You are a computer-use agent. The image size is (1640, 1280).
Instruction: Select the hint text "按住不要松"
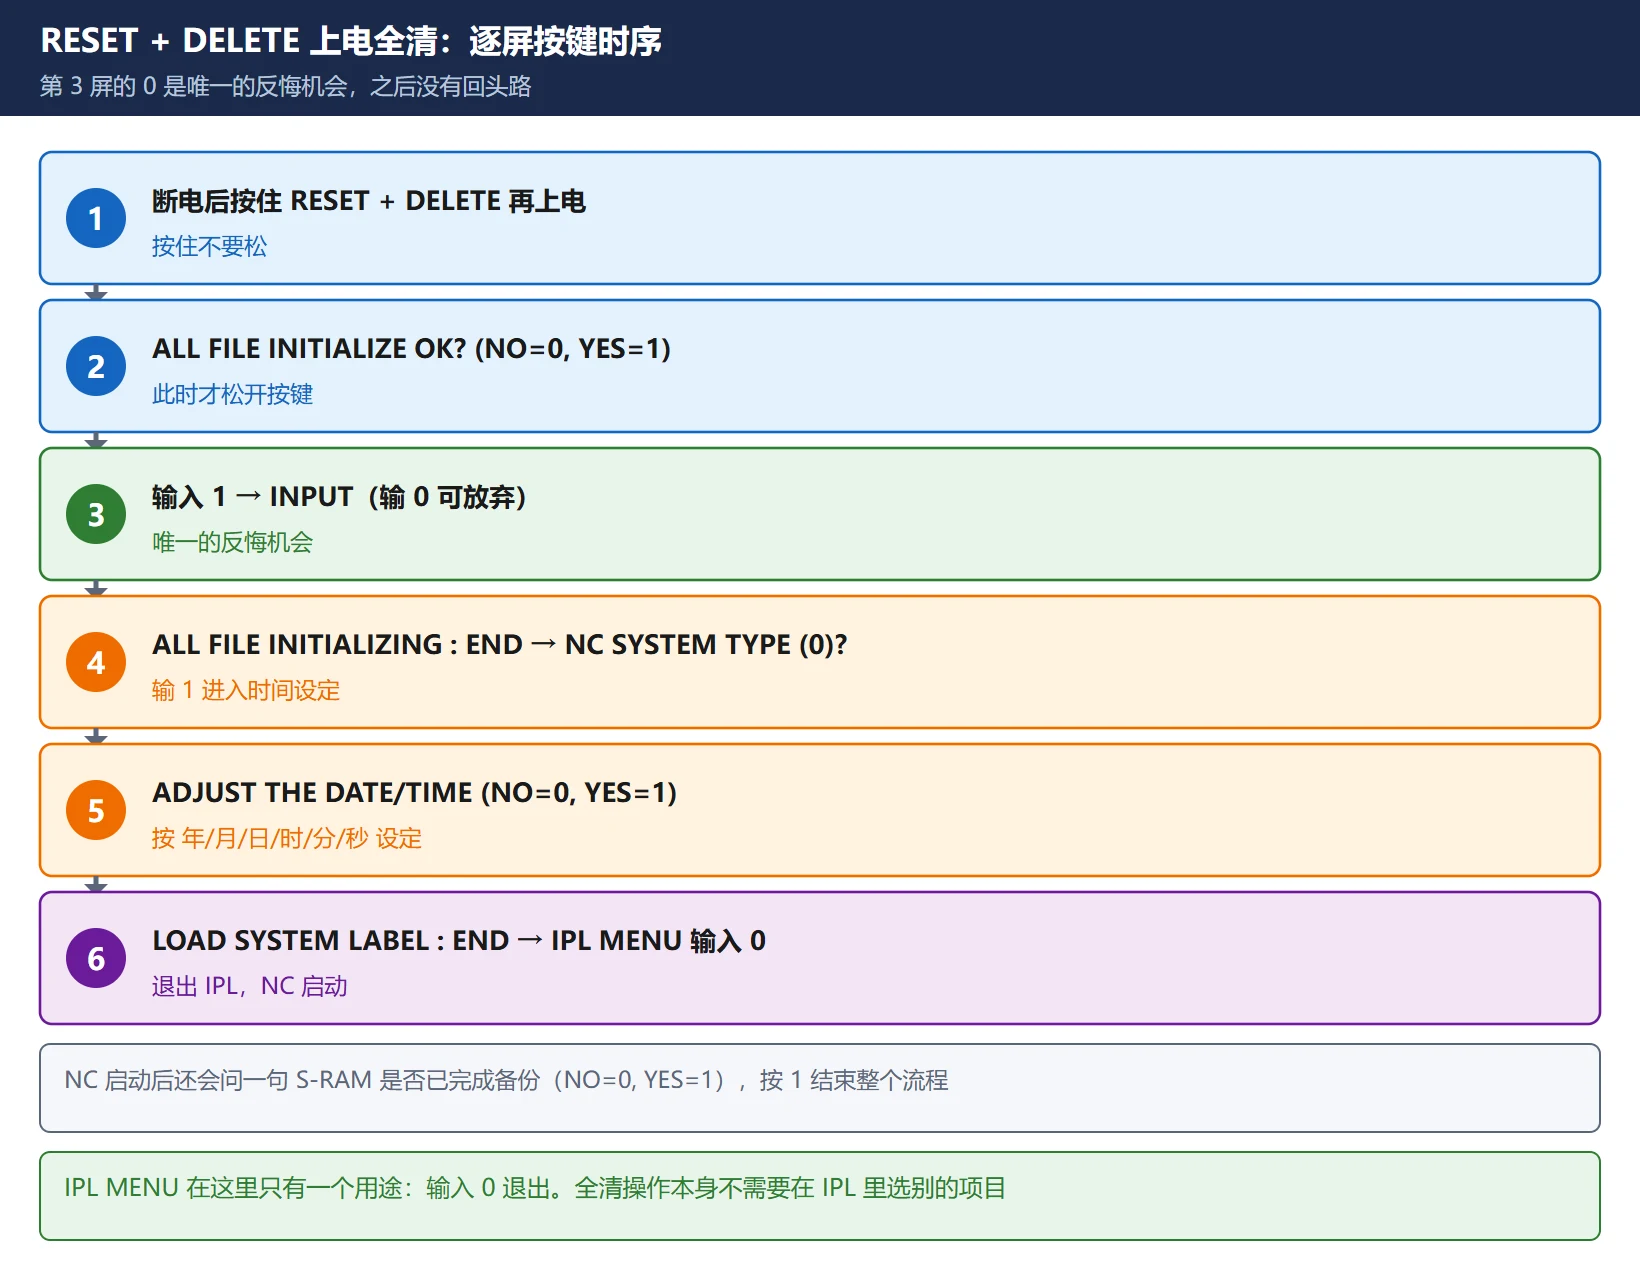[209, 247]
